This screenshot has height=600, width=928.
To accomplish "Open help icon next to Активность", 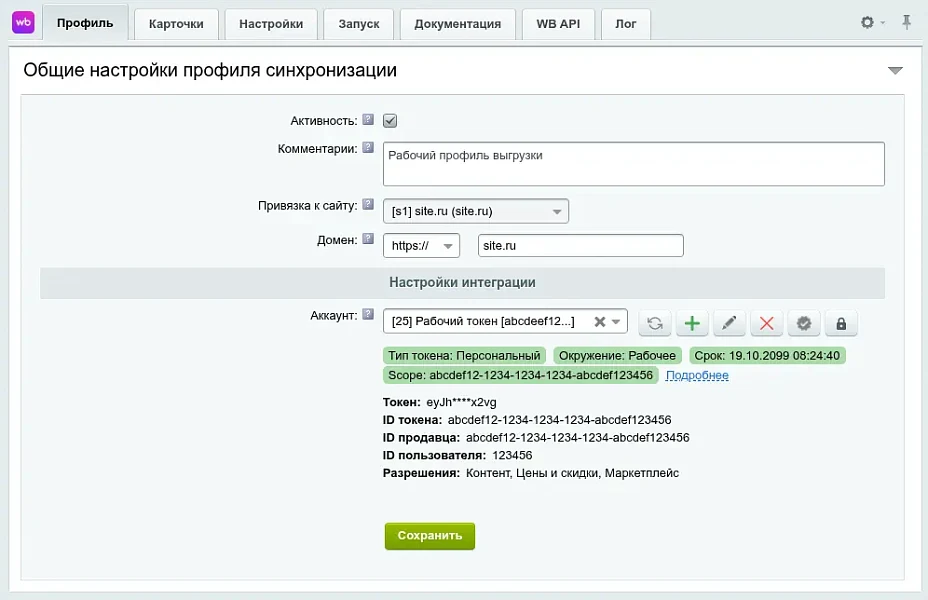I will click(368, 120).
